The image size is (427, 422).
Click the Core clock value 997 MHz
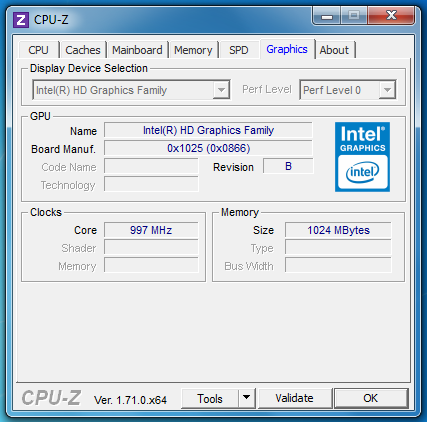pos(151,230)
